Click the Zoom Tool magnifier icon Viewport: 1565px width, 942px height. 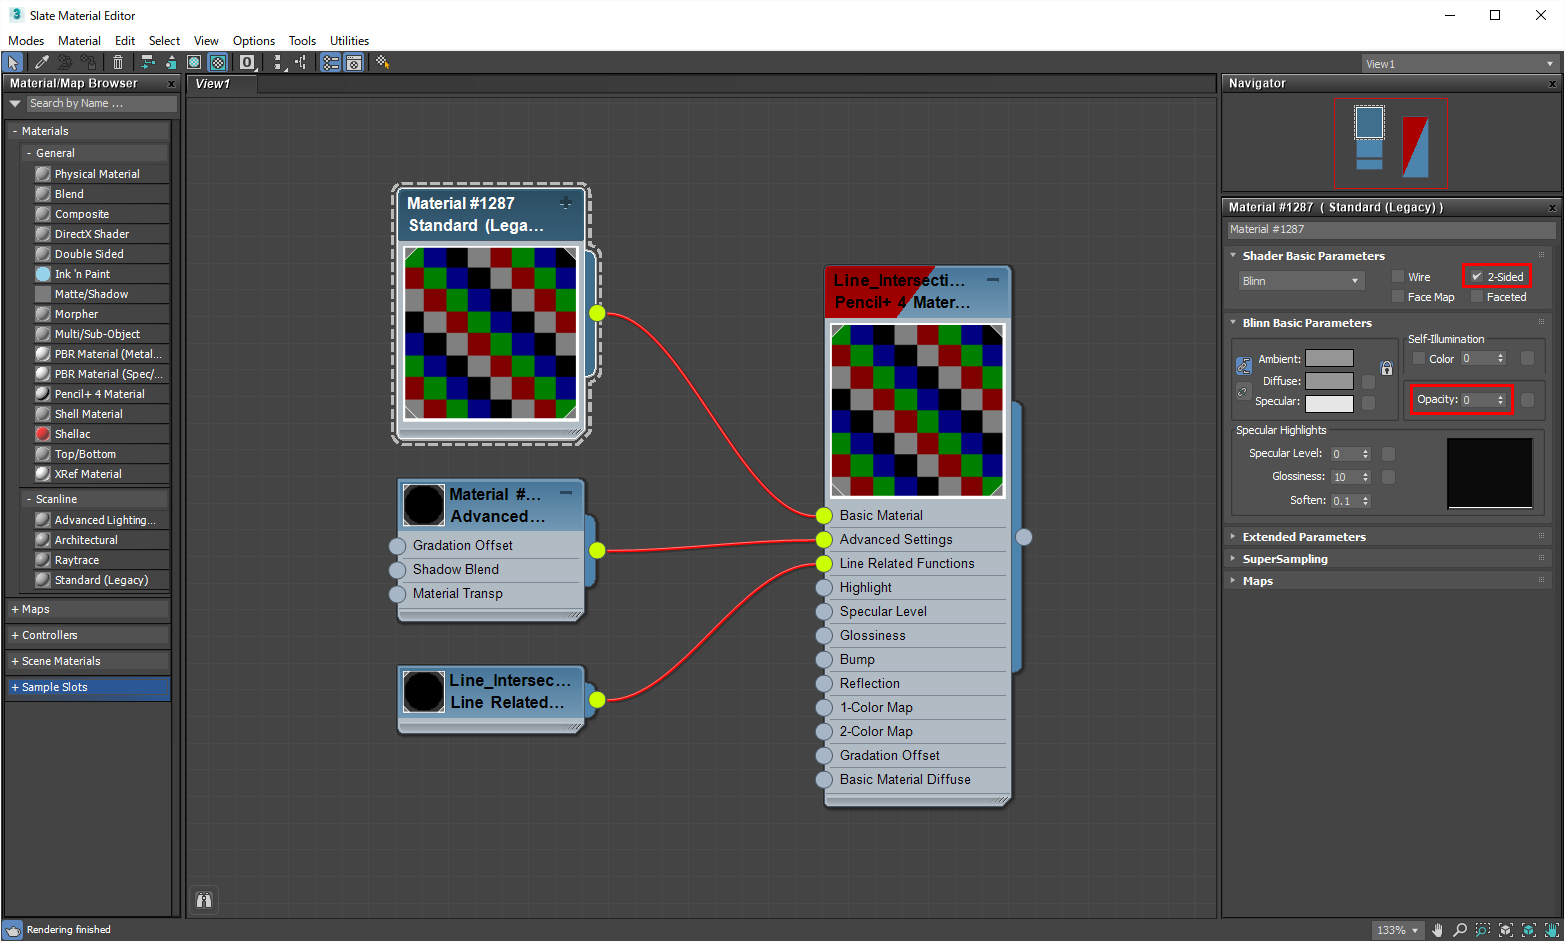pos(1460,930)
